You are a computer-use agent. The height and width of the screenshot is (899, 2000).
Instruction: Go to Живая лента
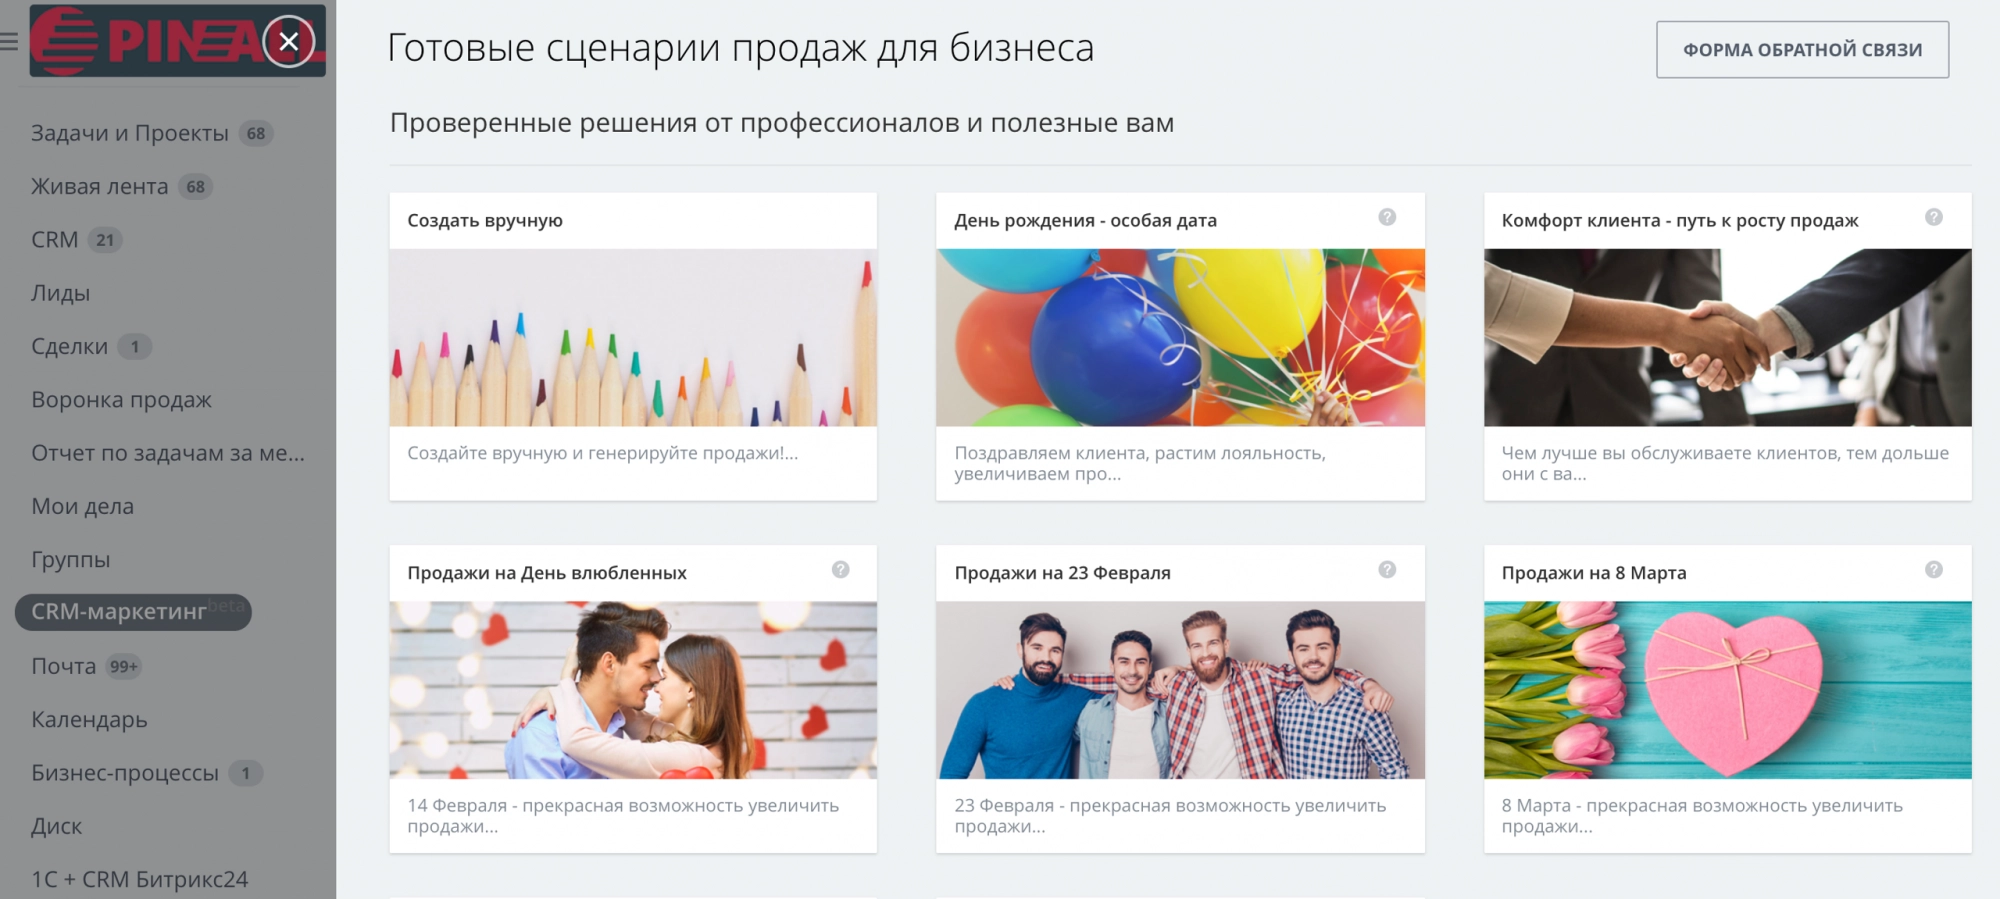click(99, 187)
